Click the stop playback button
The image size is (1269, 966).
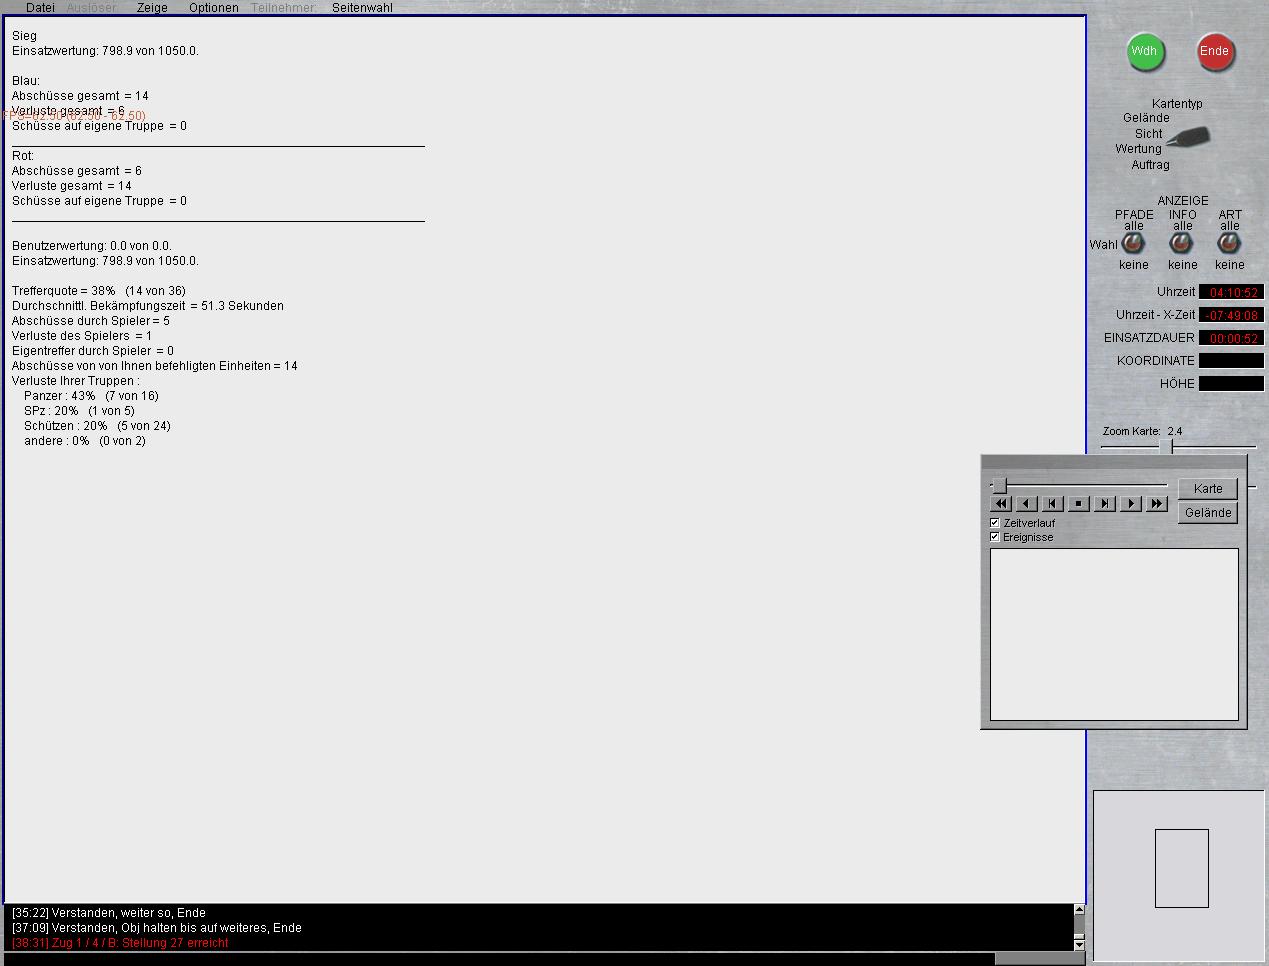tap(1079, 504)
